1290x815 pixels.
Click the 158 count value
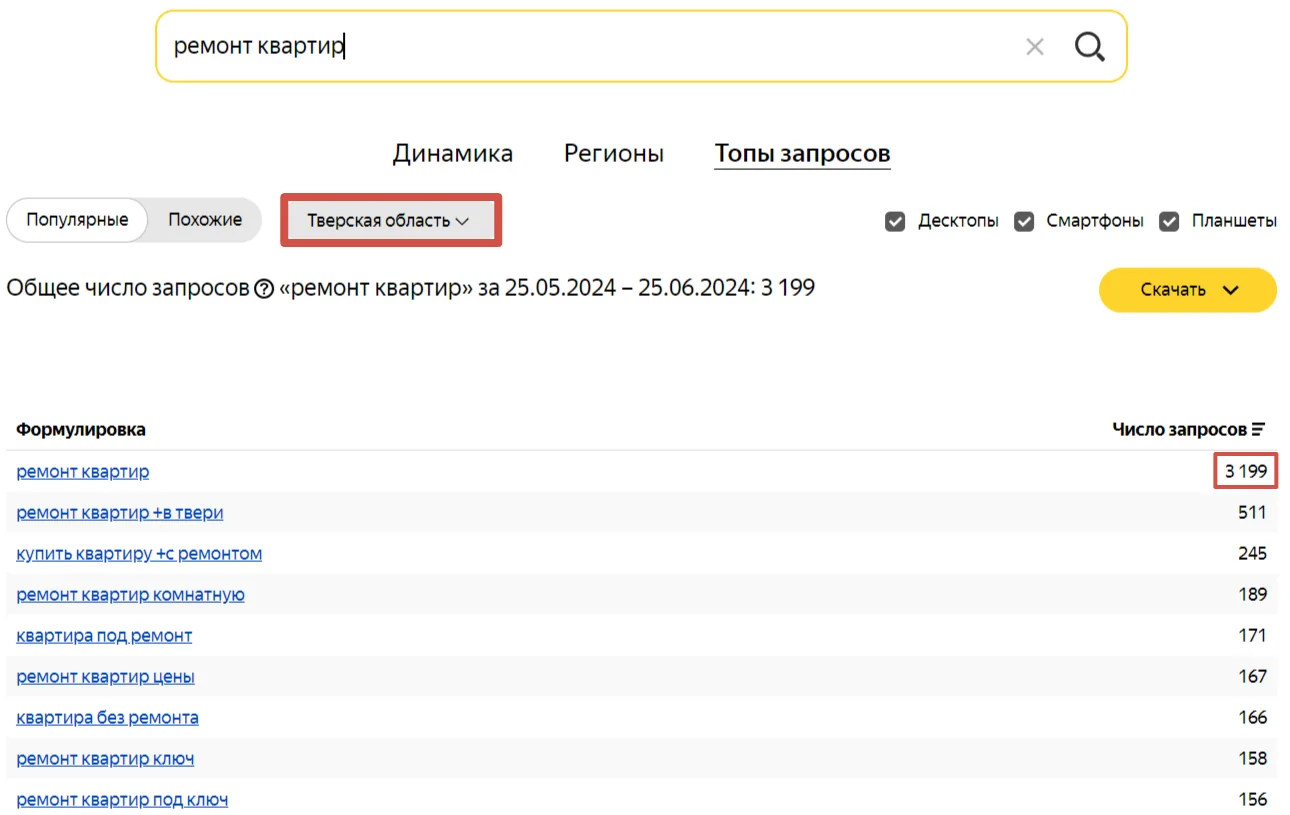tap(1253, 759)
